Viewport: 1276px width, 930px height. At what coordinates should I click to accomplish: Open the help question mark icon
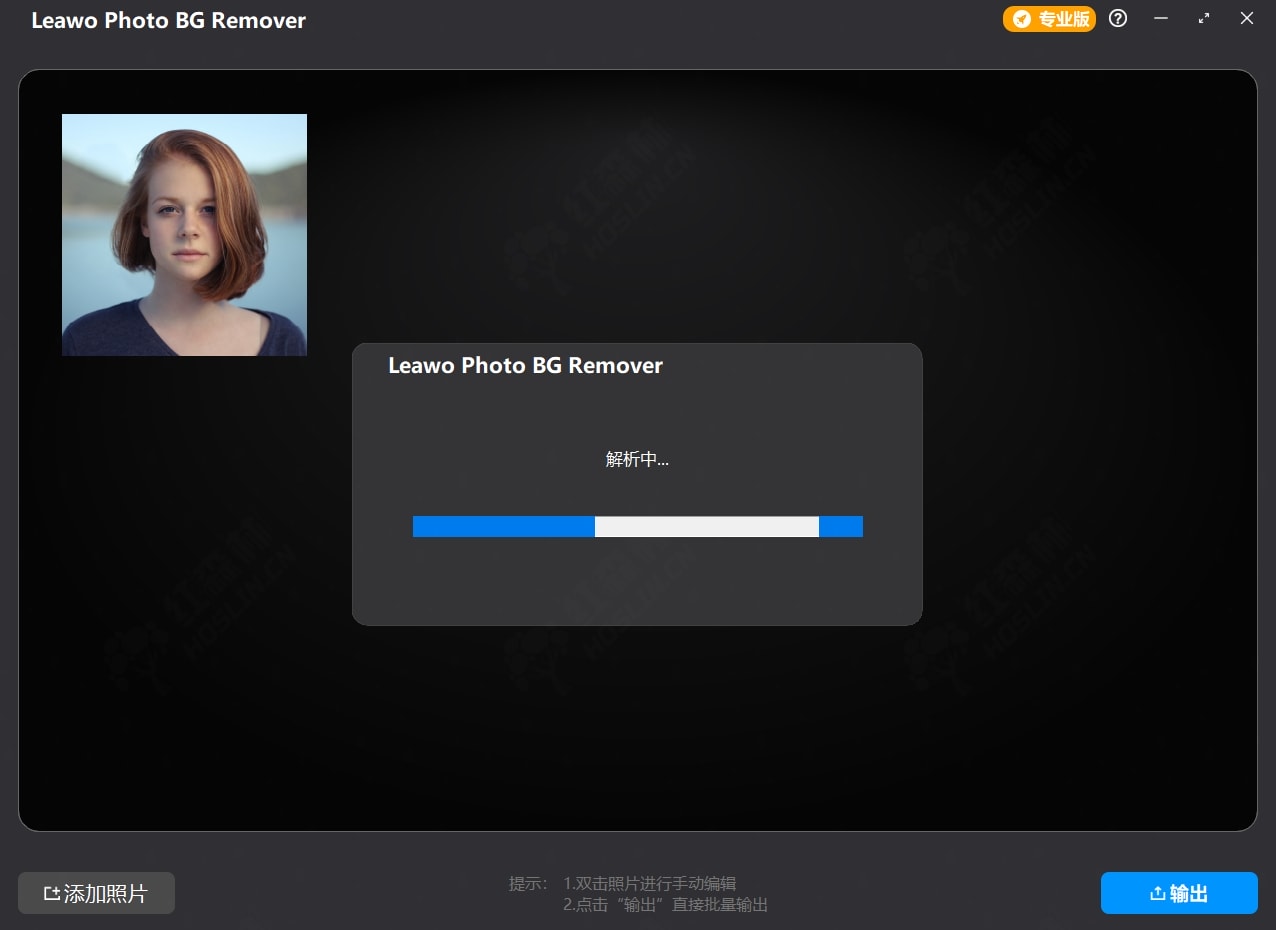1118,18
